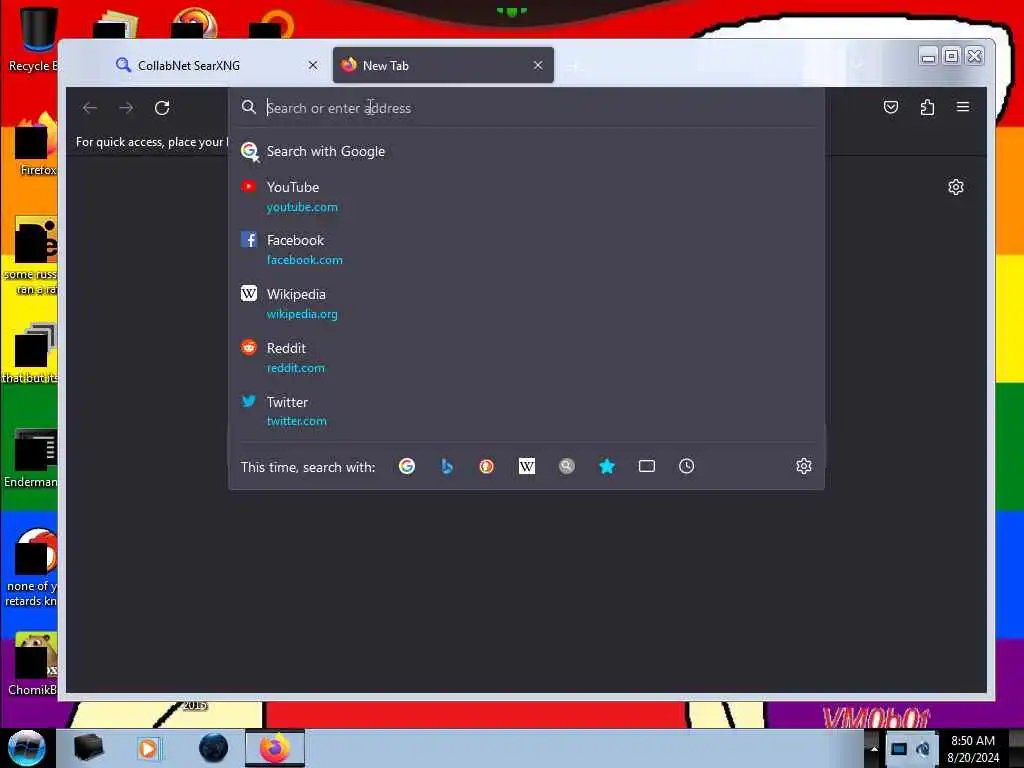
Task: Click the magnifier icon in address bar
Action: (248, 107)
